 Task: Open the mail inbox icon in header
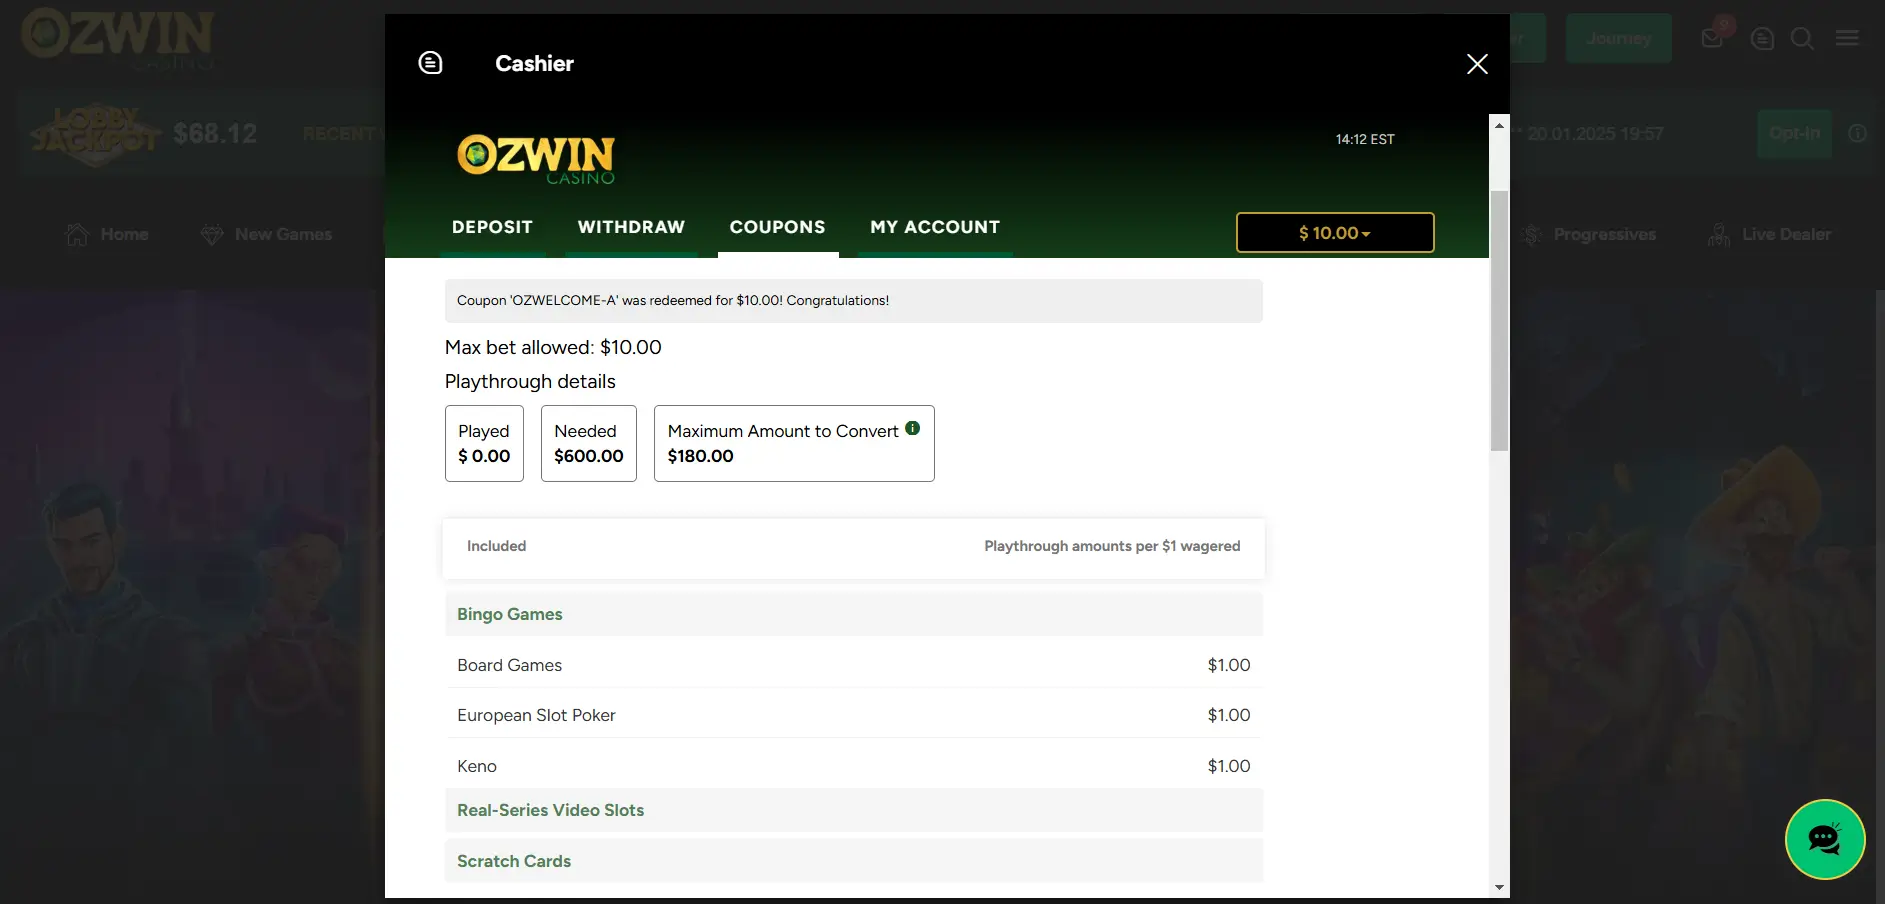(x=1713, y=38)
